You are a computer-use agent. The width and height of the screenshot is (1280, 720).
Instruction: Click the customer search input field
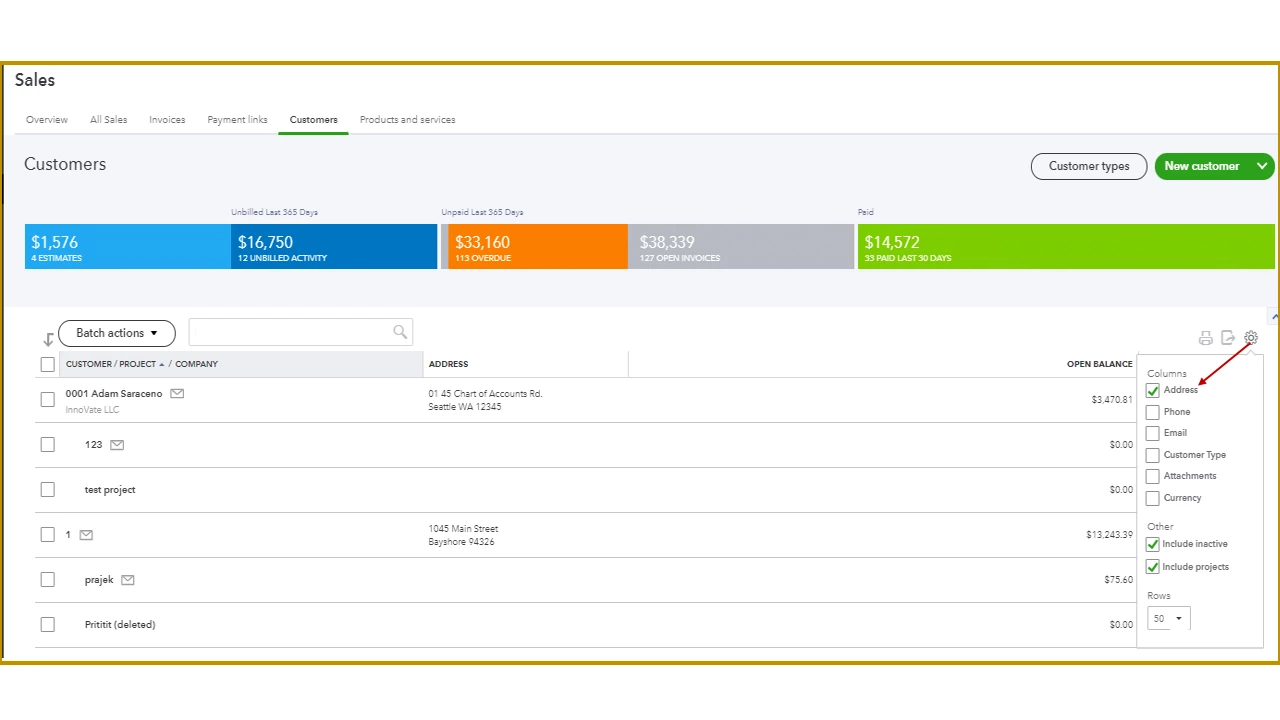click(301, 332)
